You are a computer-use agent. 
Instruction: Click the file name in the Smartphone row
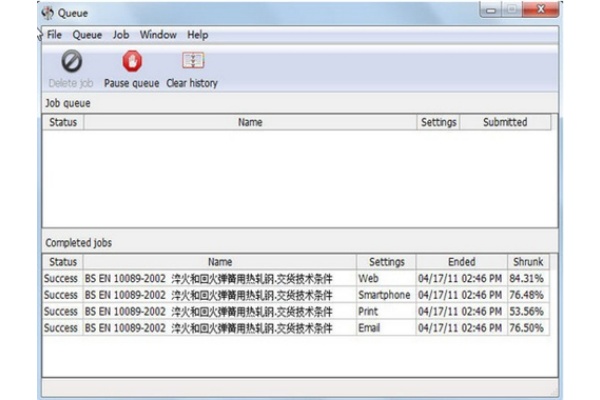[x=209, y=295]
